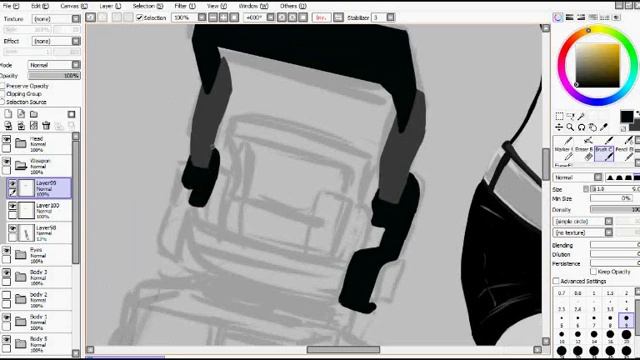Image resolution: width=640 pixels, height=360 pixels.
Task: Select the Rotate view tool
Action: pos(581,127)
